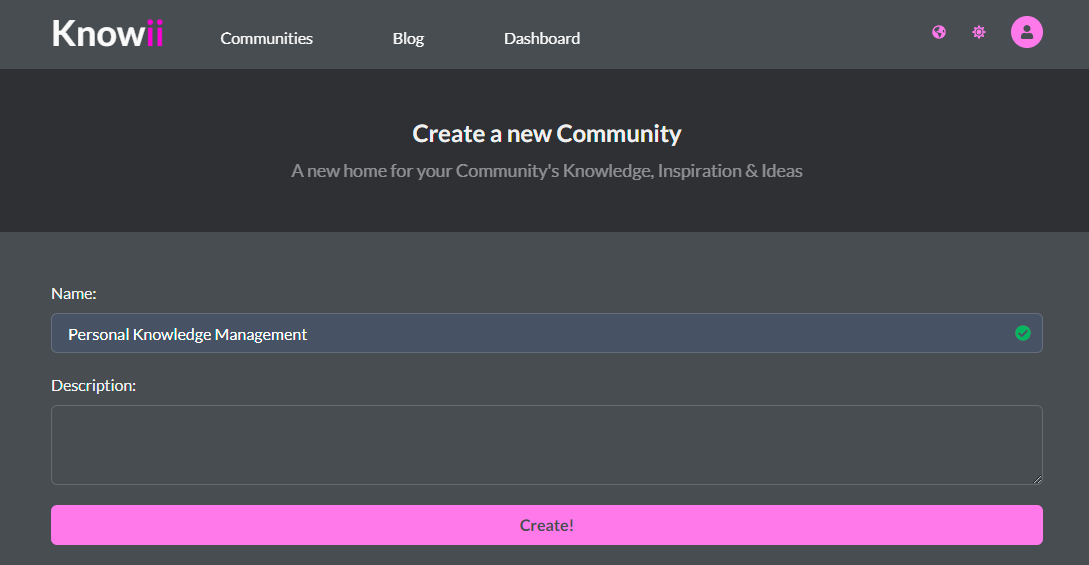Open the Blog navigation item
Viewport: 1089px width, 565px height.
(x=408, y=39)
